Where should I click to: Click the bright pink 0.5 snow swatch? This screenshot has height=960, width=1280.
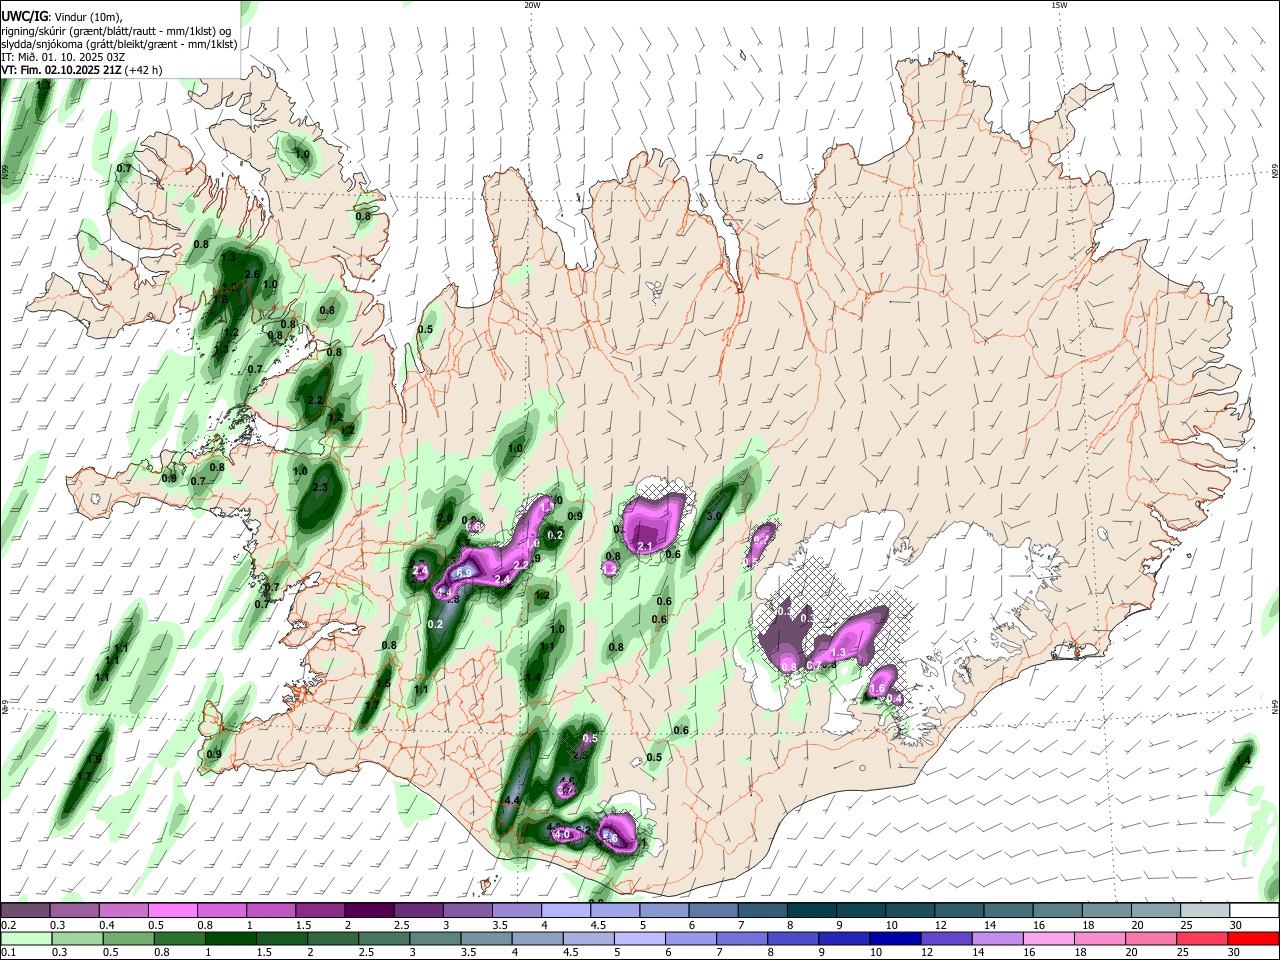pyautogui.click(x=172, y=911)
